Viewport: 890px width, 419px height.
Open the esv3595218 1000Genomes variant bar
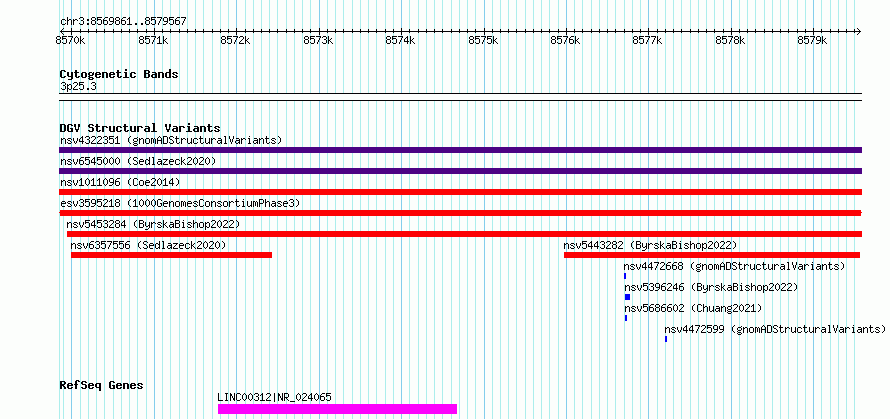pos(460,213)
